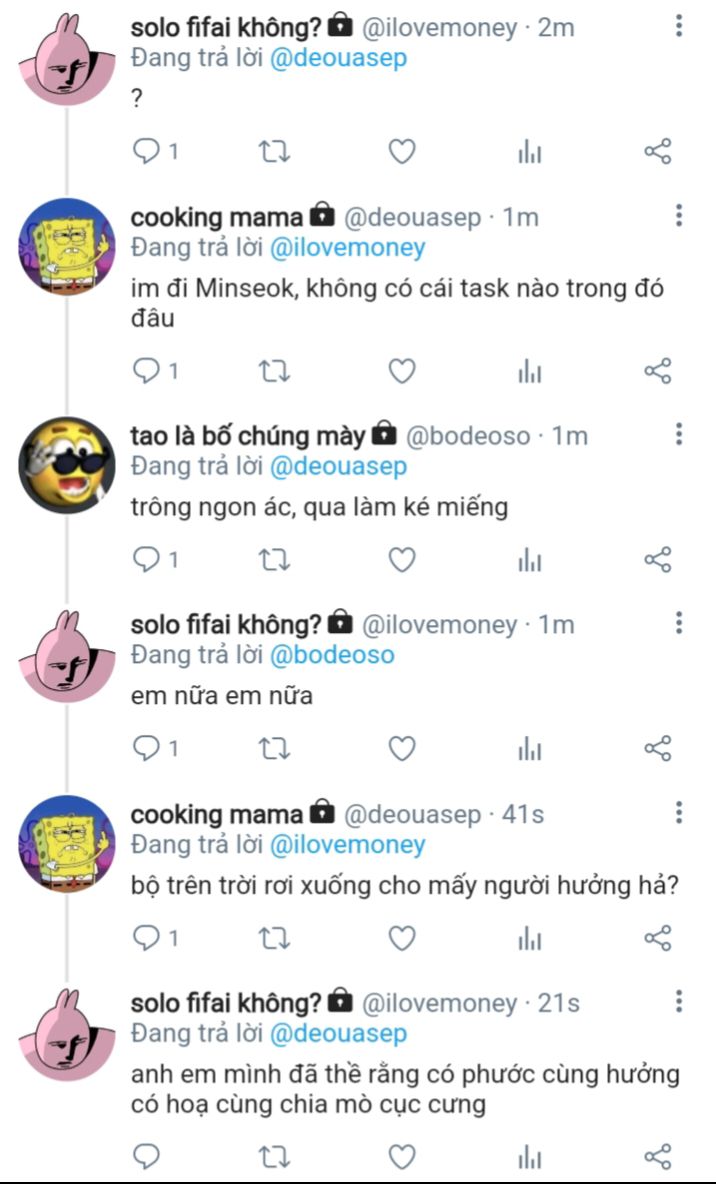Image resolution: width=716 pixels, height=1184 pixels.
Task: Retweet the last tweet in the thread
Action: coord(274,1157)
